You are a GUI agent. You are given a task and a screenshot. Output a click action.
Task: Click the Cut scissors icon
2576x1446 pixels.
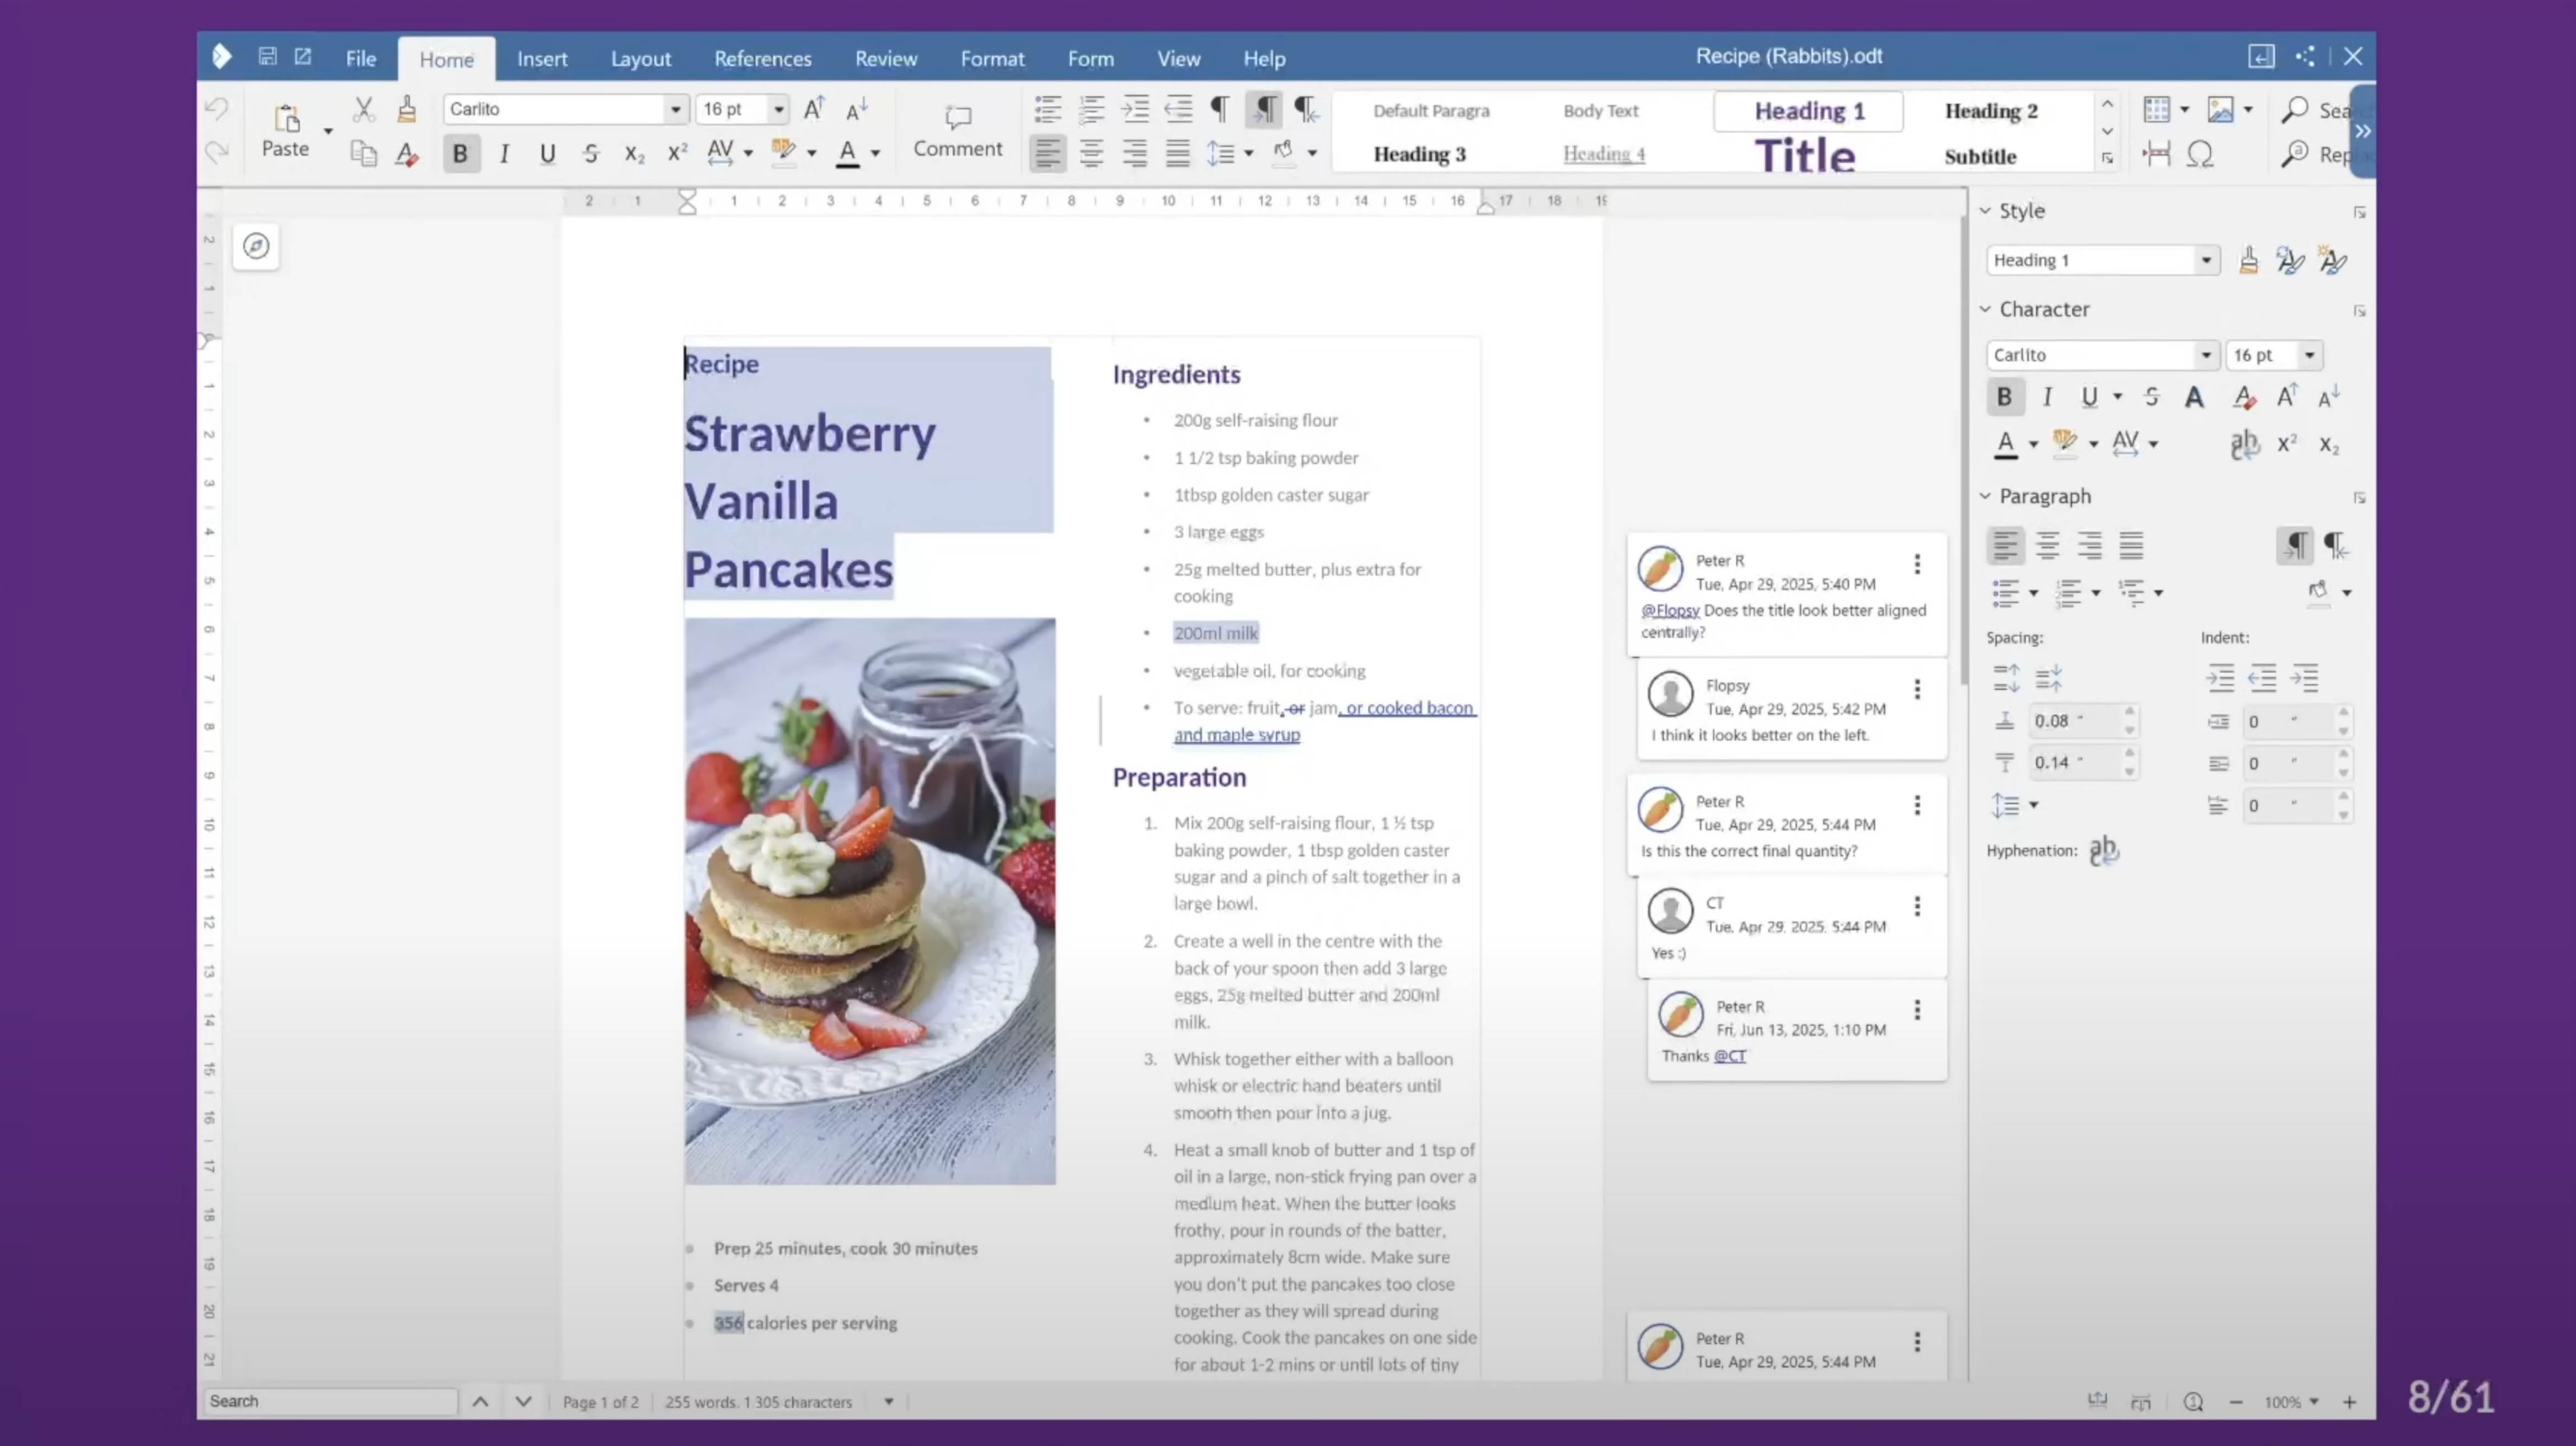363,109
